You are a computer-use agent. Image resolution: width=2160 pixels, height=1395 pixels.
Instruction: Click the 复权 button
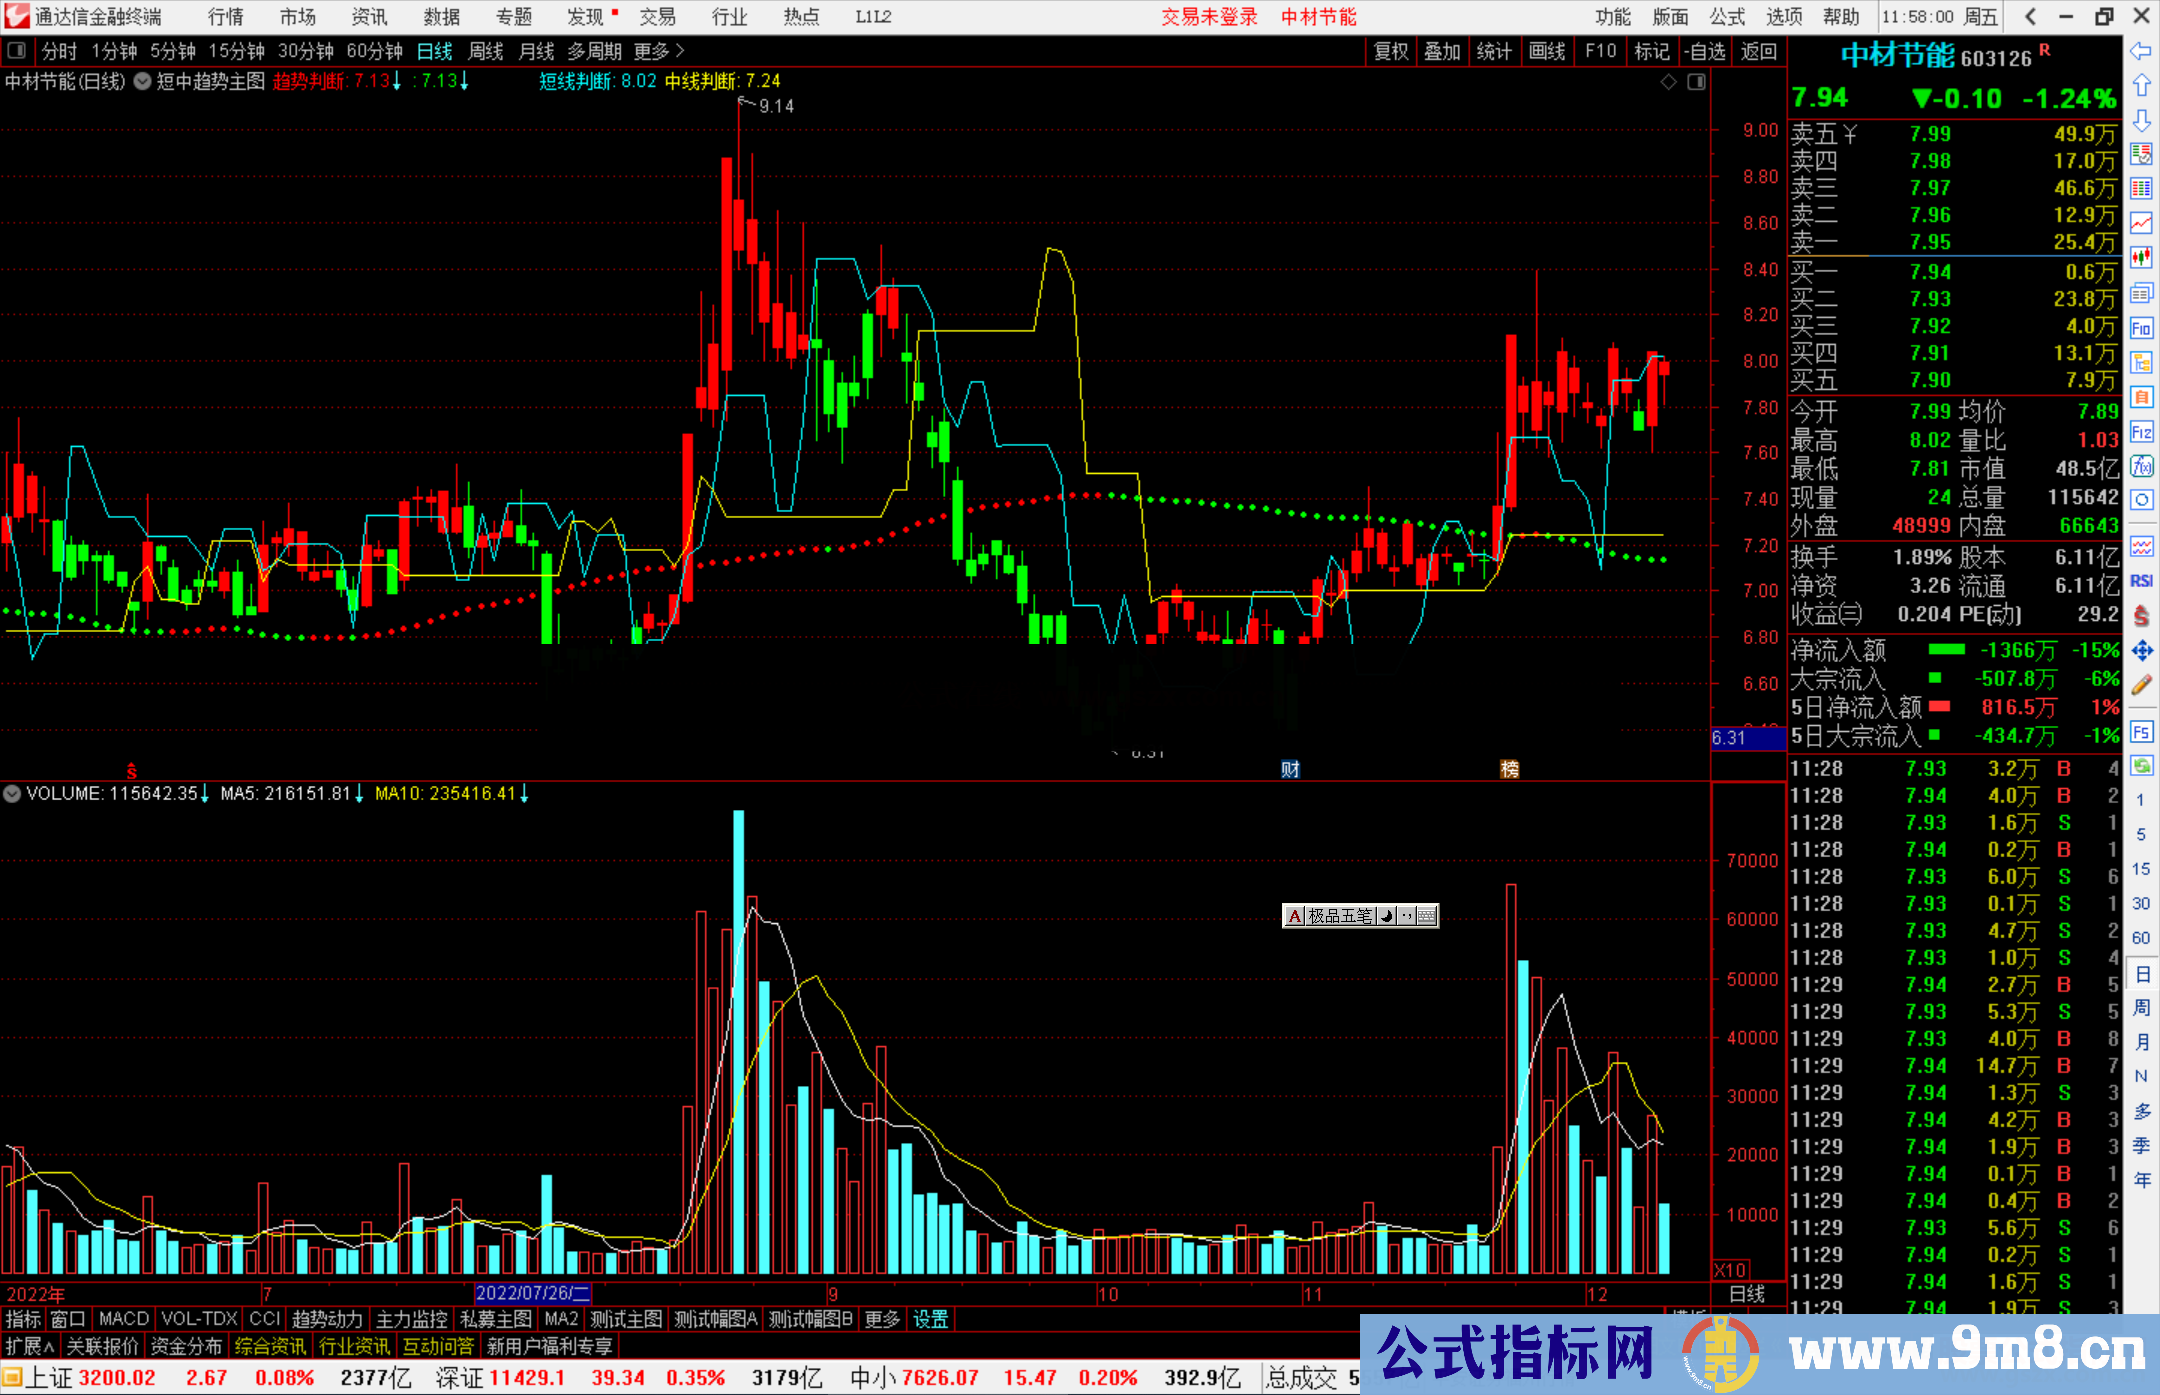1390,51
